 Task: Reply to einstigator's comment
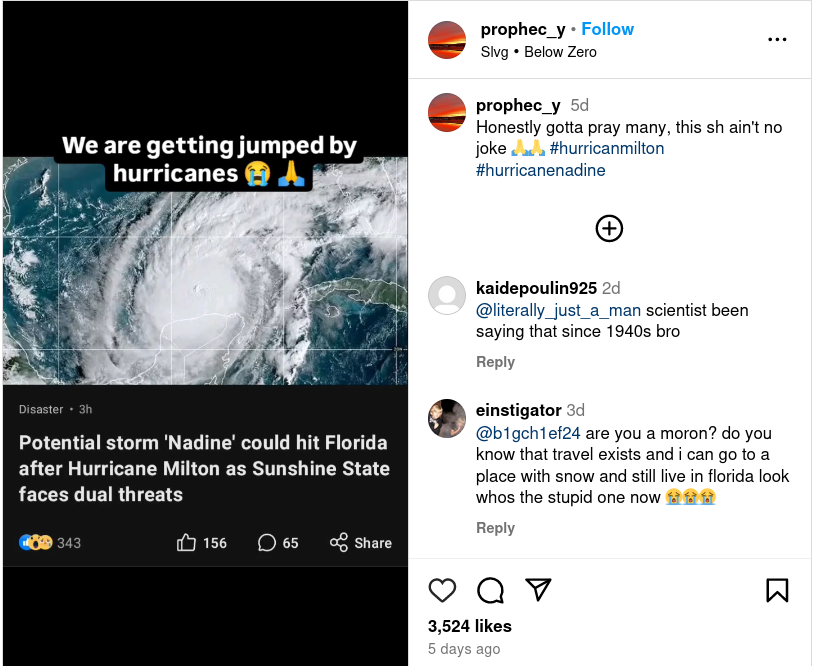click(x=495, y=528)
